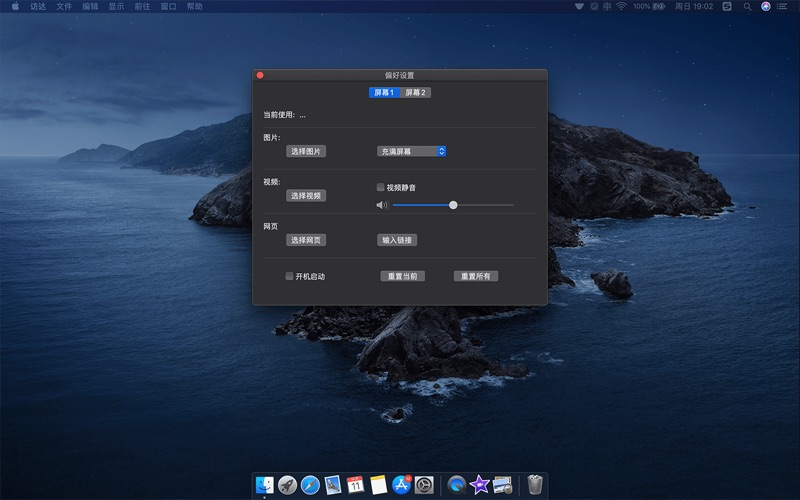This screenshot has width=800, height=500.
Task: Click the 选择网页 button
Action: tap(306, 240)
